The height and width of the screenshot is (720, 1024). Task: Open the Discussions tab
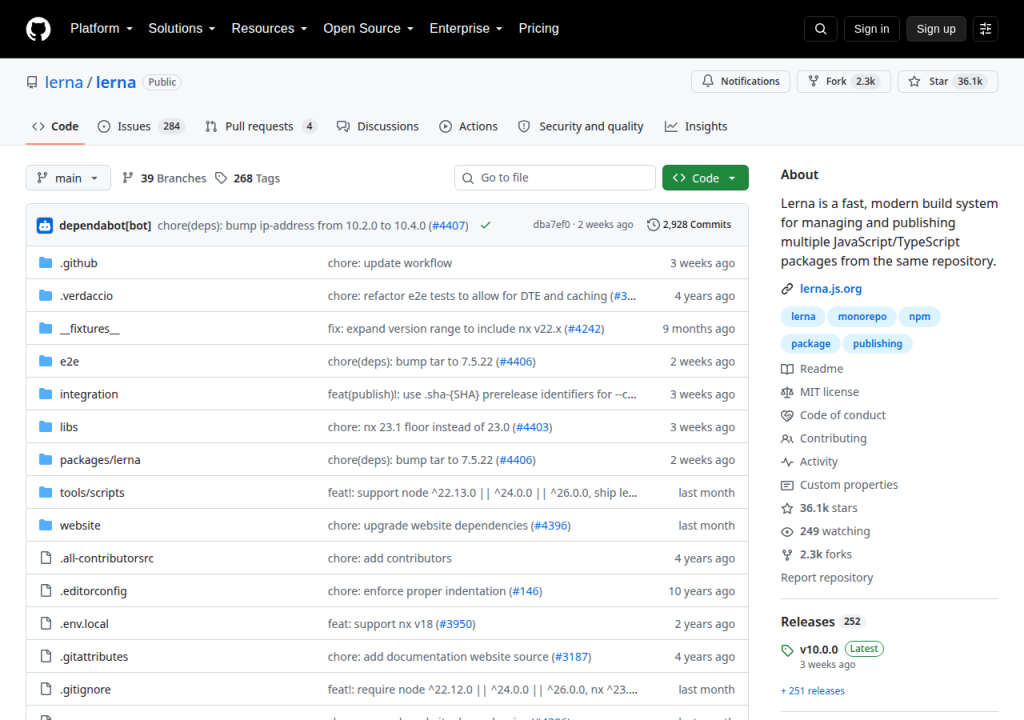click(x=377, y=127)
